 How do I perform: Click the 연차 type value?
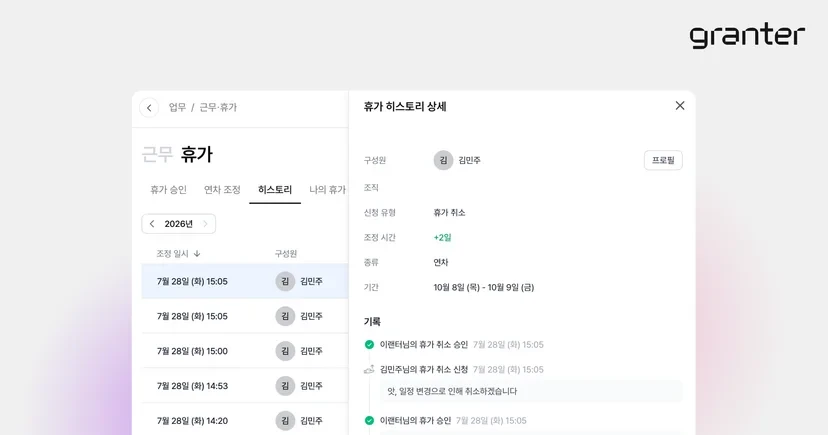441,262
